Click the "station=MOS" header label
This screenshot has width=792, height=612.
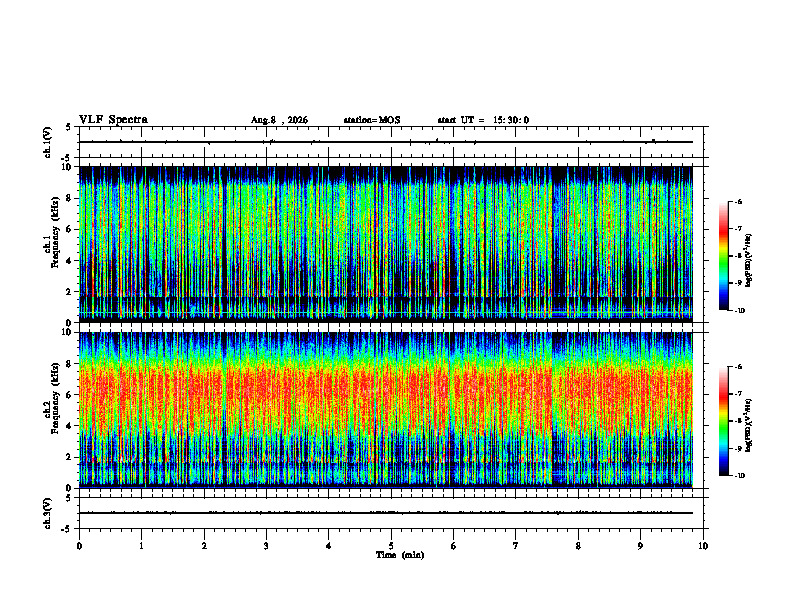pyautogui.click(x=372, y=120)
